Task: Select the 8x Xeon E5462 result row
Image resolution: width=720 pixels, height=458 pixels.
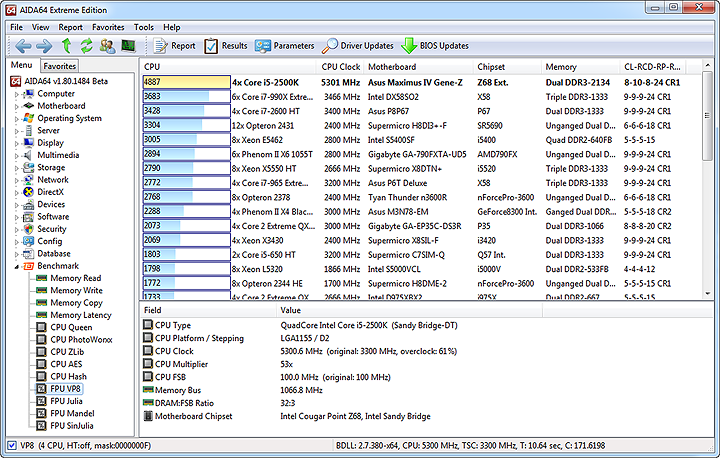Action: (x=421, y=140)
